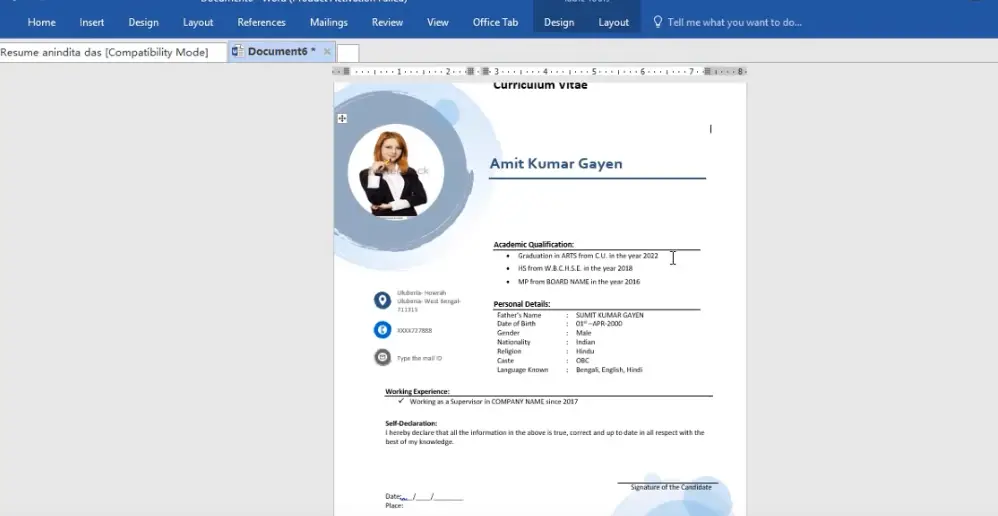Click the Place label
The width and height of the screenshot is (998, 516).
point(394,506)
